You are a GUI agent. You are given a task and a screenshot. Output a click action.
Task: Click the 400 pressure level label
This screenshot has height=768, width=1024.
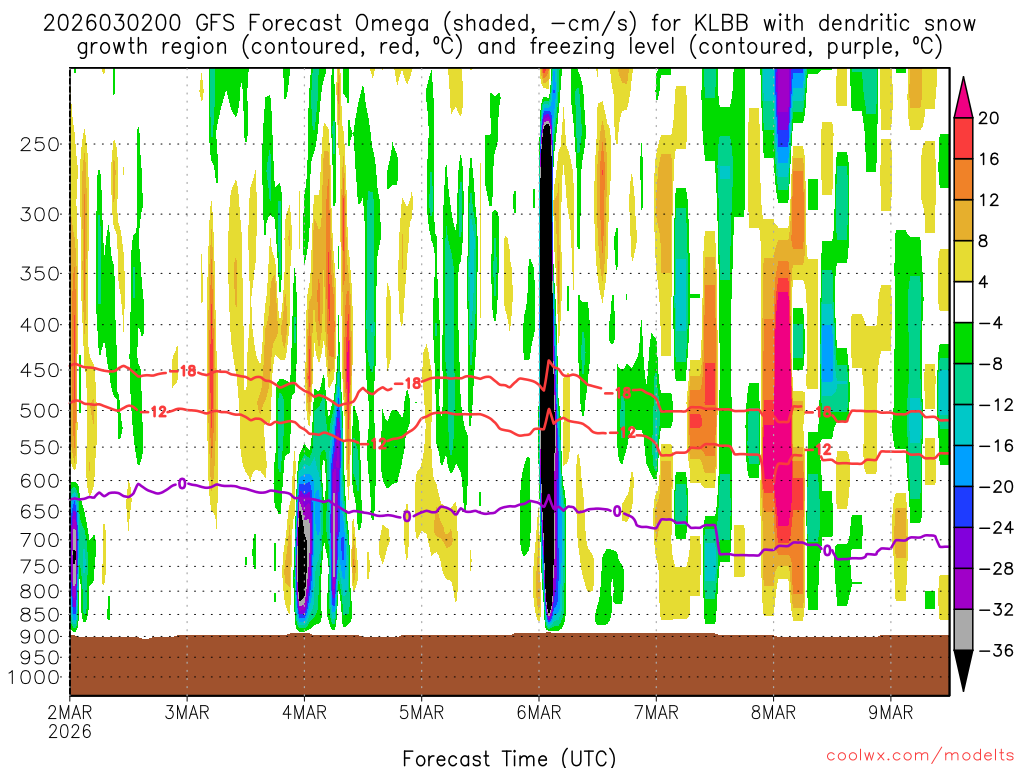pyautogui.click(x=40, y=325)
